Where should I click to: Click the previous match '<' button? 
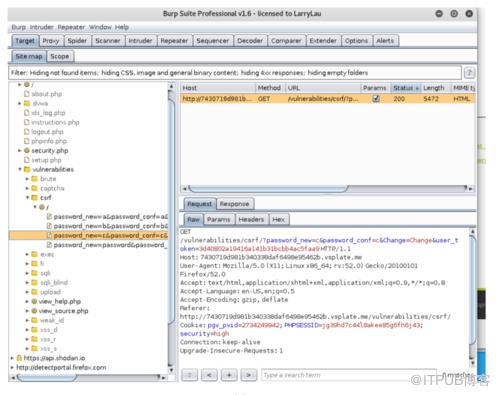[209, 375]
